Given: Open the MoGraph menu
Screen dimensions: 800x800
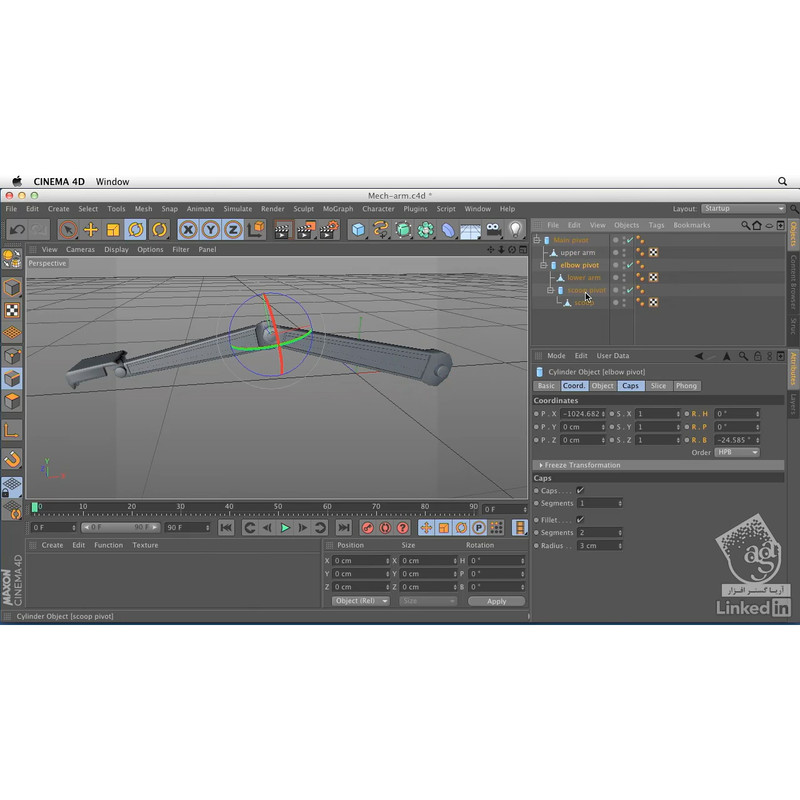Looking at the screenshot, I should click(338, 209).
